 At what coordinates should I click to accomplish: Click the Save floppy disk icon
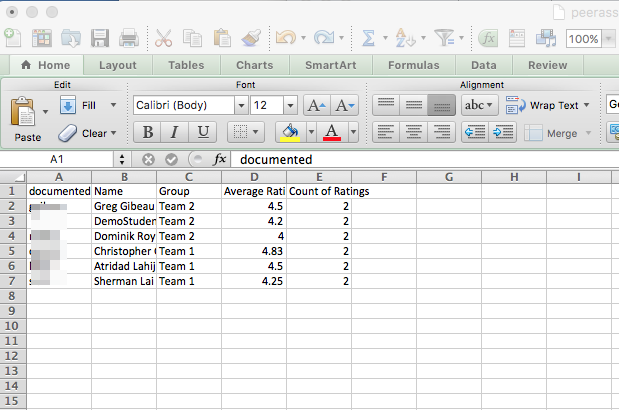click(100, 38)
